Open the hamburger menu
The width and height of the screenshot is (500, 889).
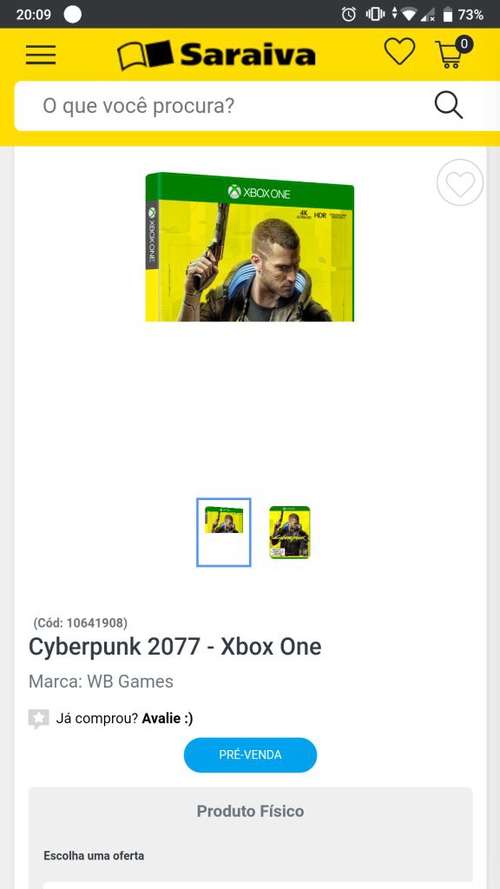pos(41,55)
